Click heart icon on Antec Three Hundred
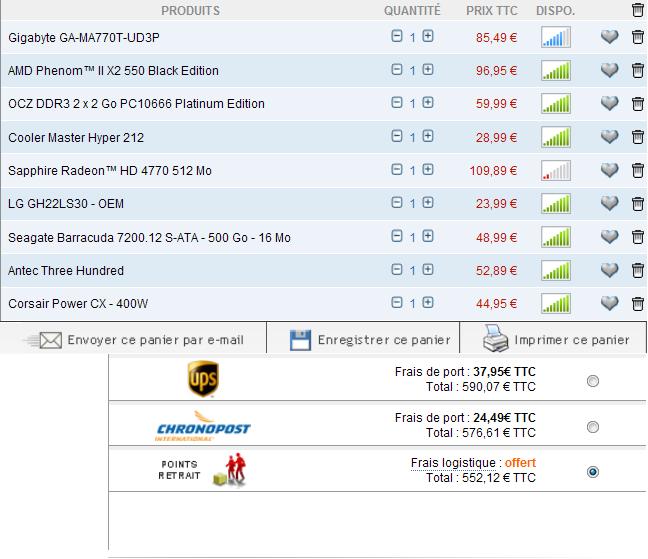The width and height of the screenshot is (648, 559). [x=609, y=270]
